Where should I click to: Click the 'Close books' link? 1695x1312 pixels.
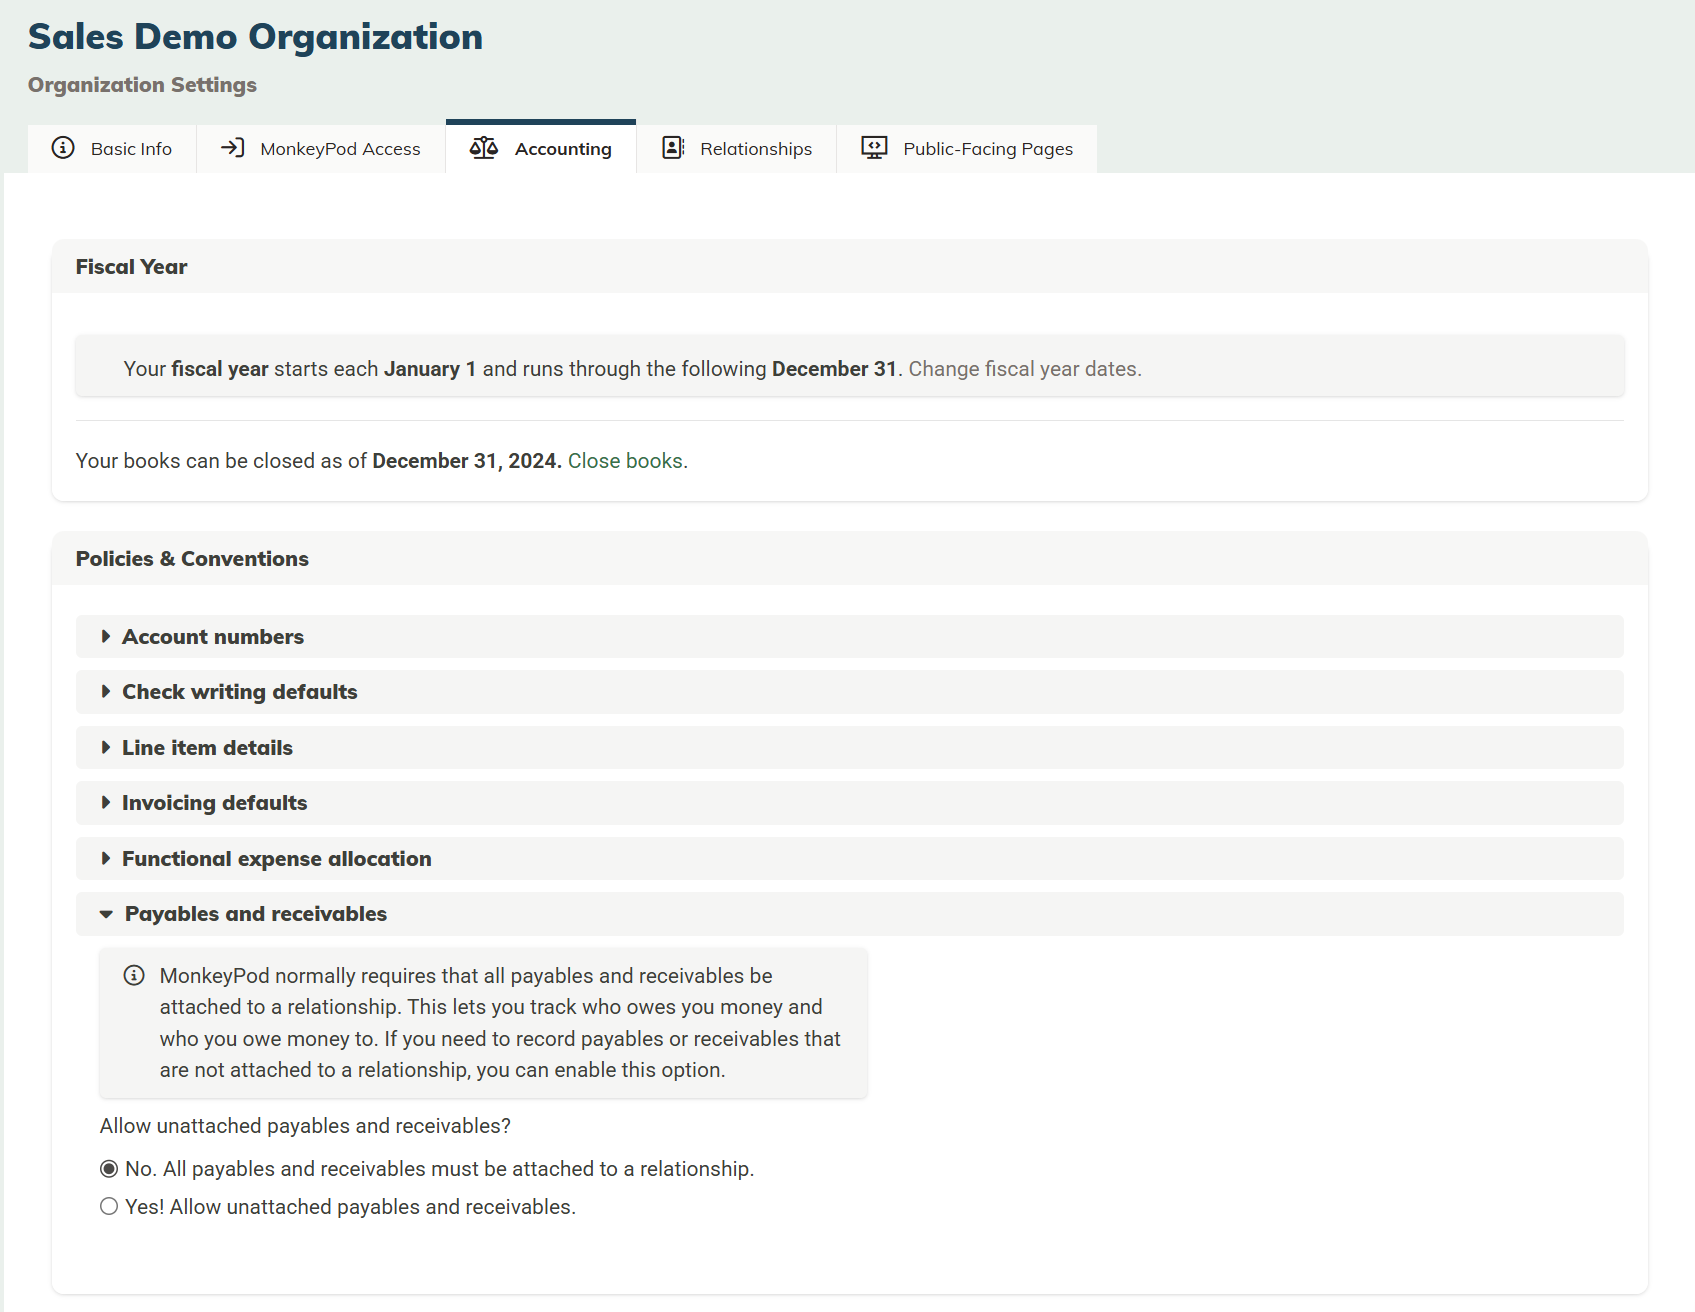click(x=625, y=461)
